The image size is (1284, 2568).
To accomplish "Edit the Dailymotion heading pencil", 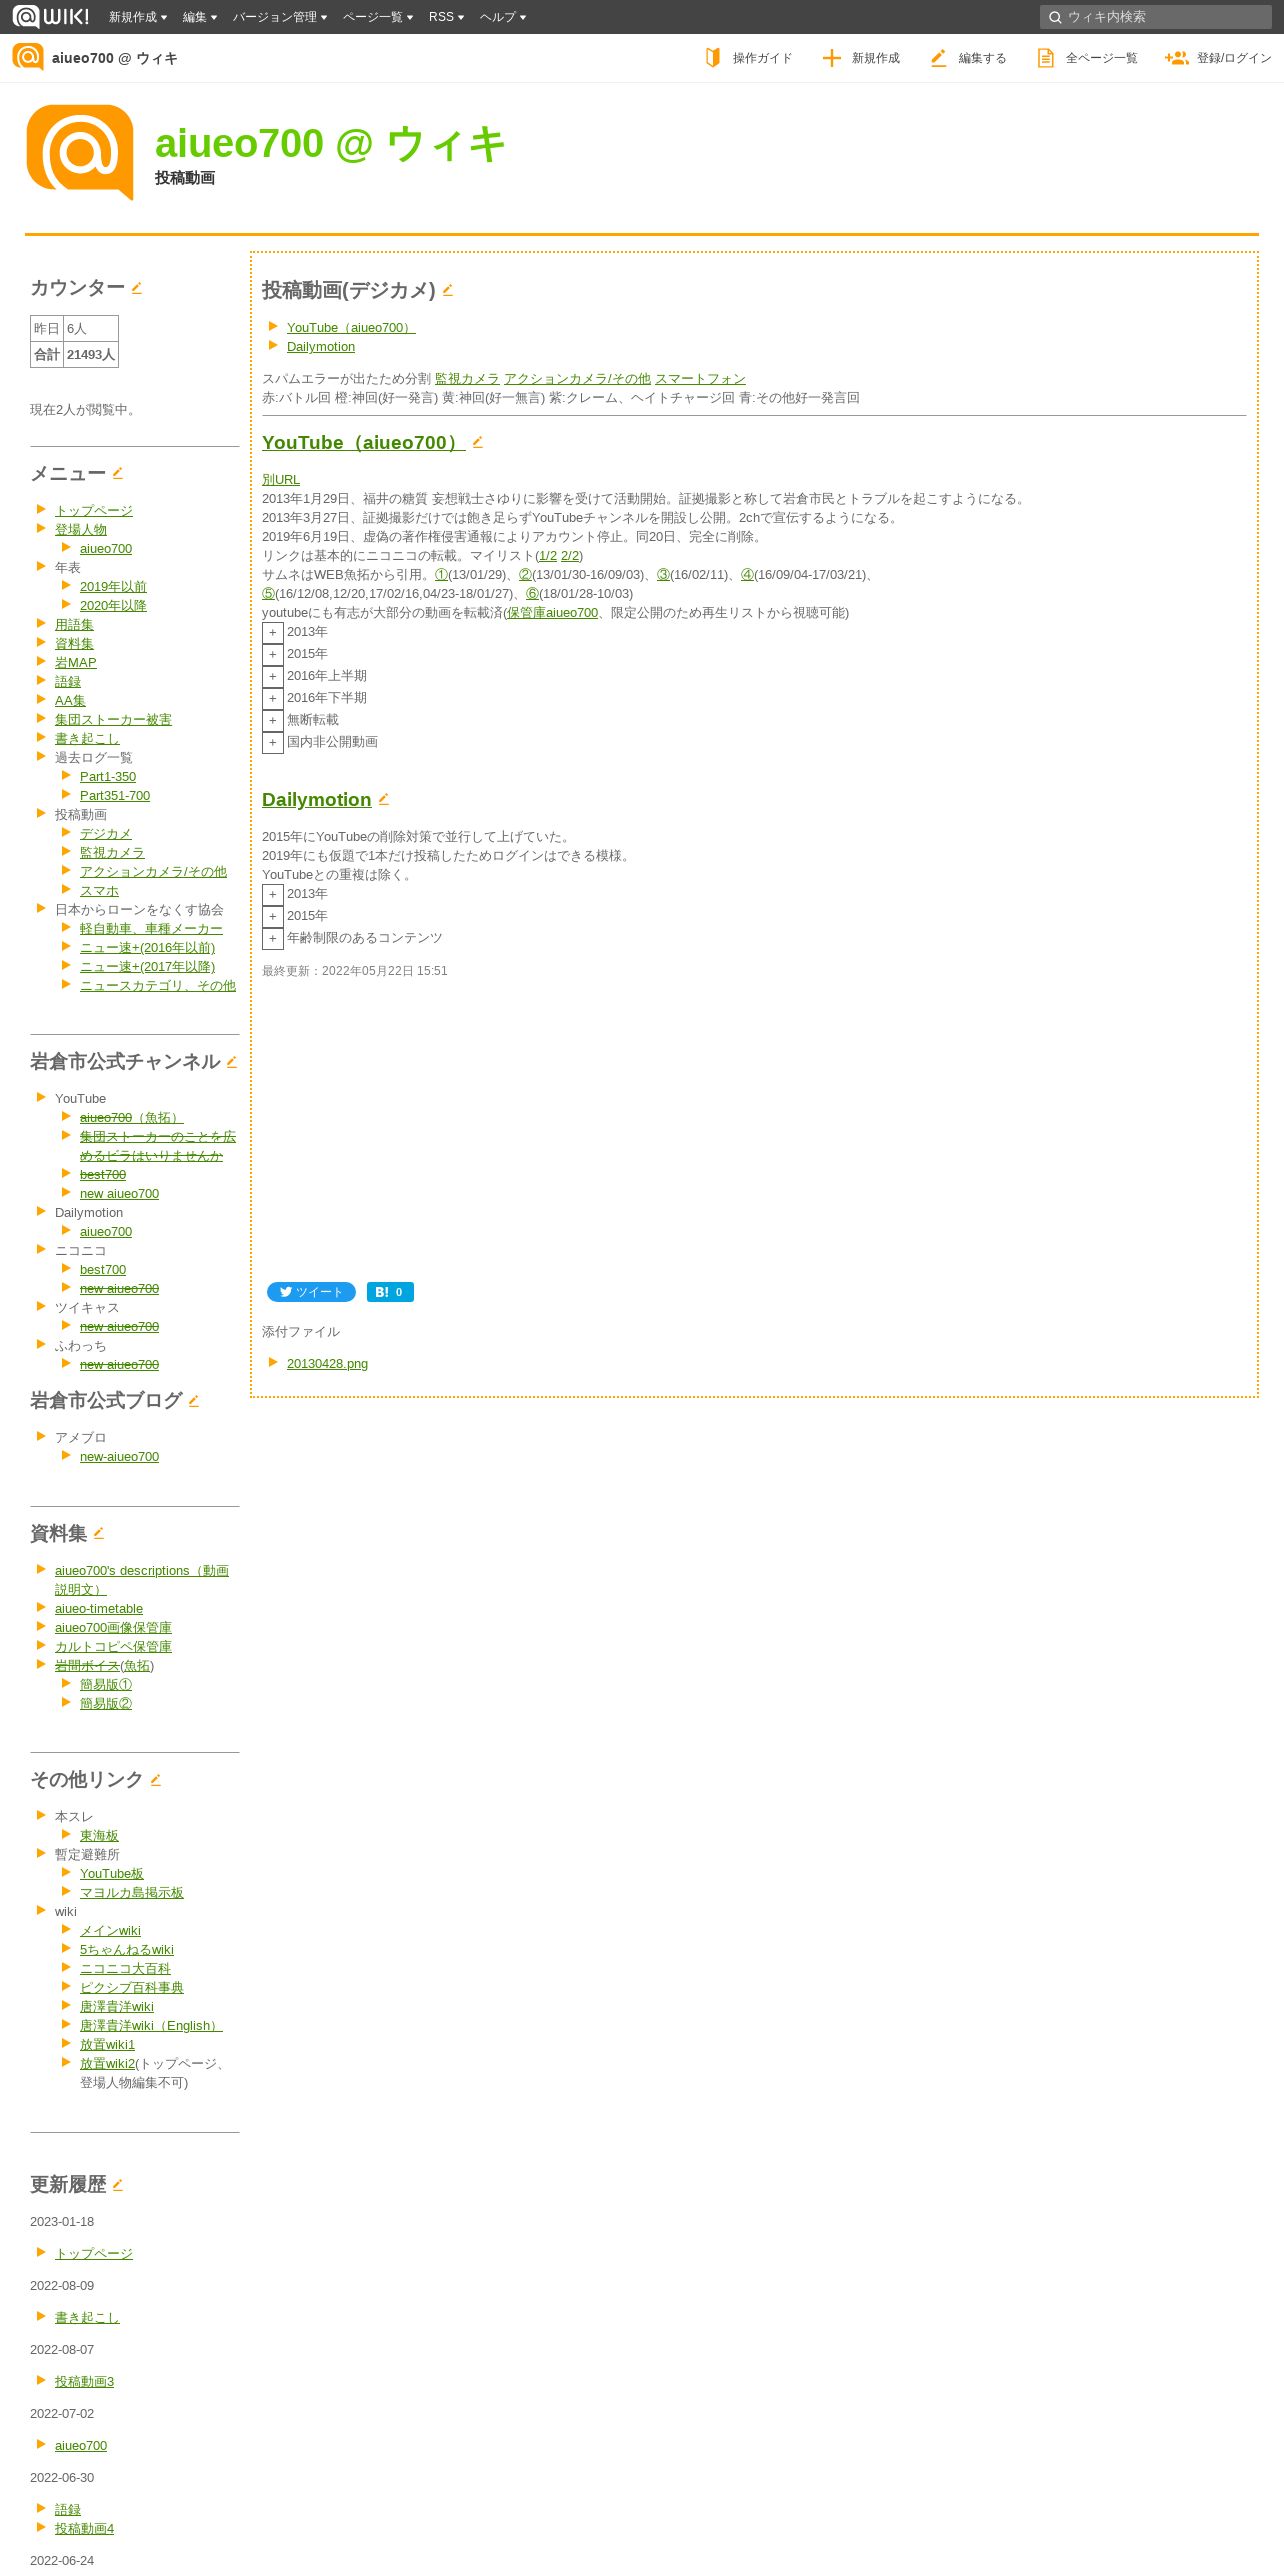I will pos(384,799).
